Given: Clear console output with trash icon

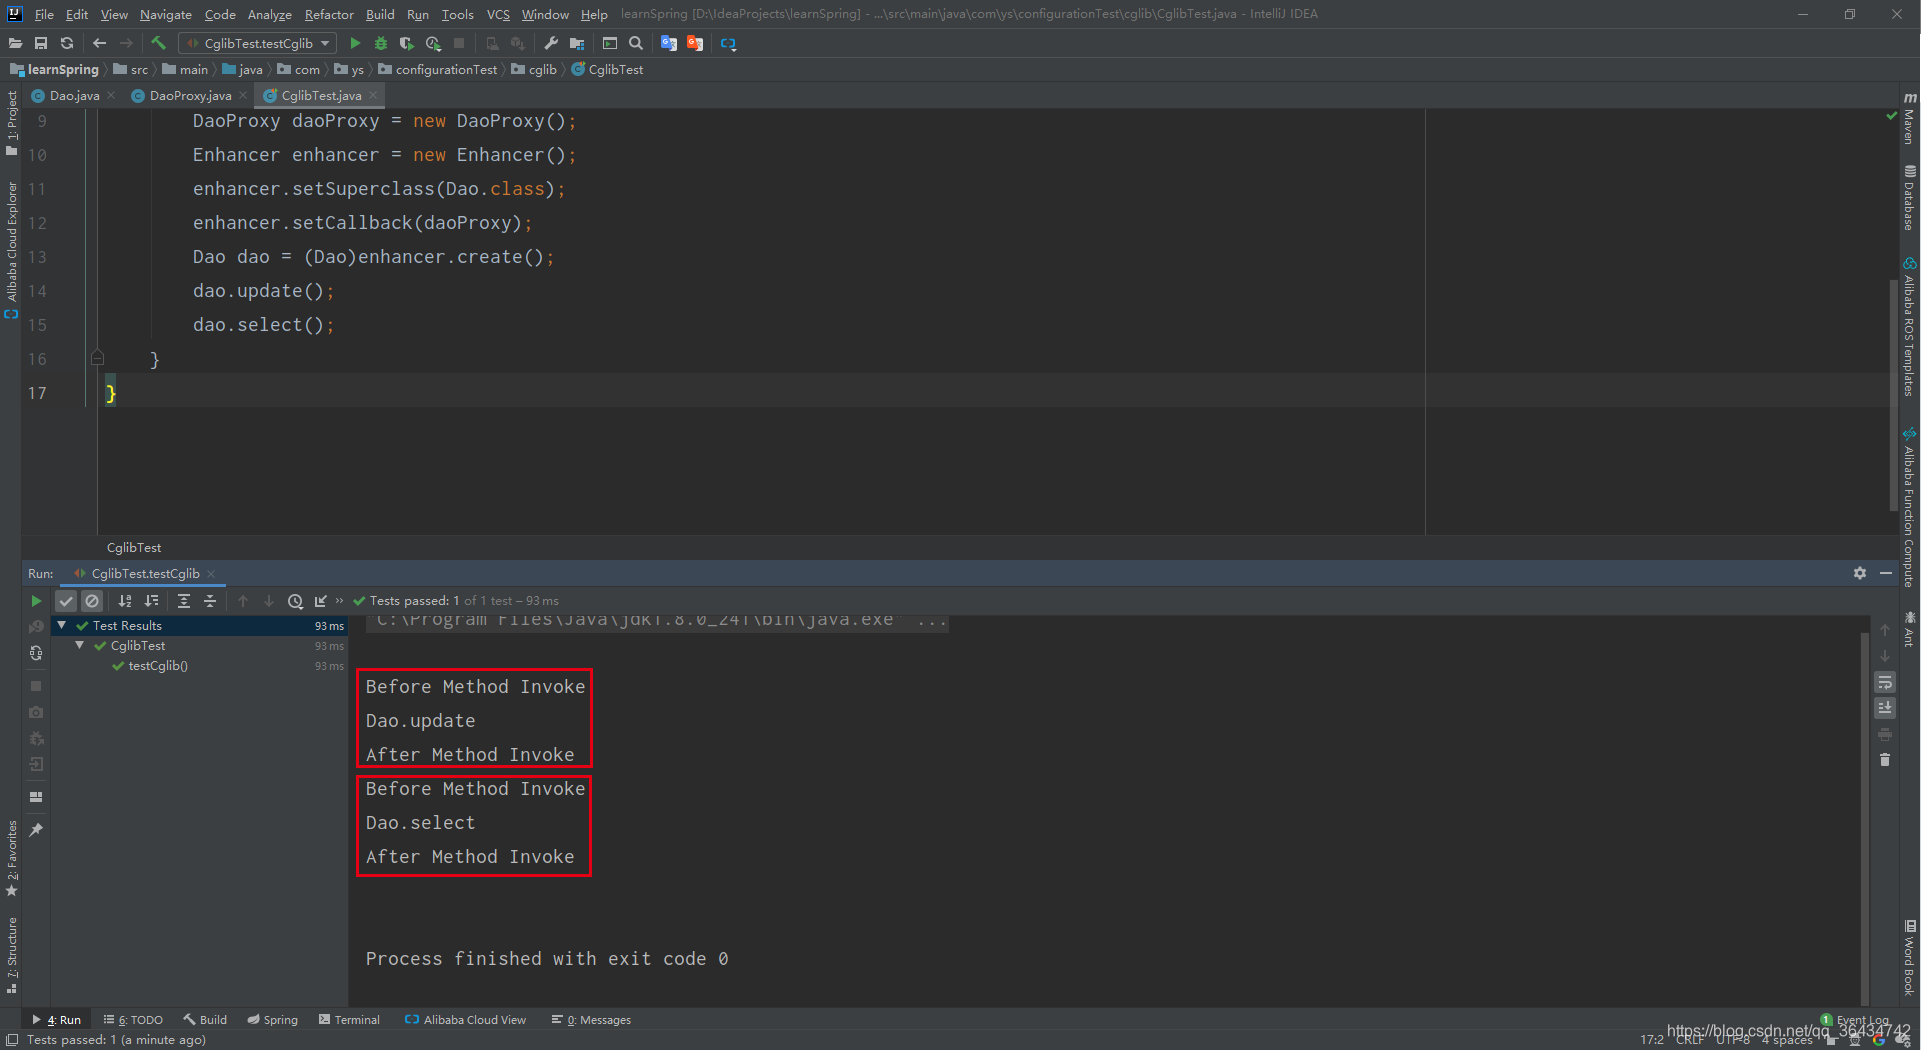Looking at the screenshot, I should click(x=1885, y=760).
